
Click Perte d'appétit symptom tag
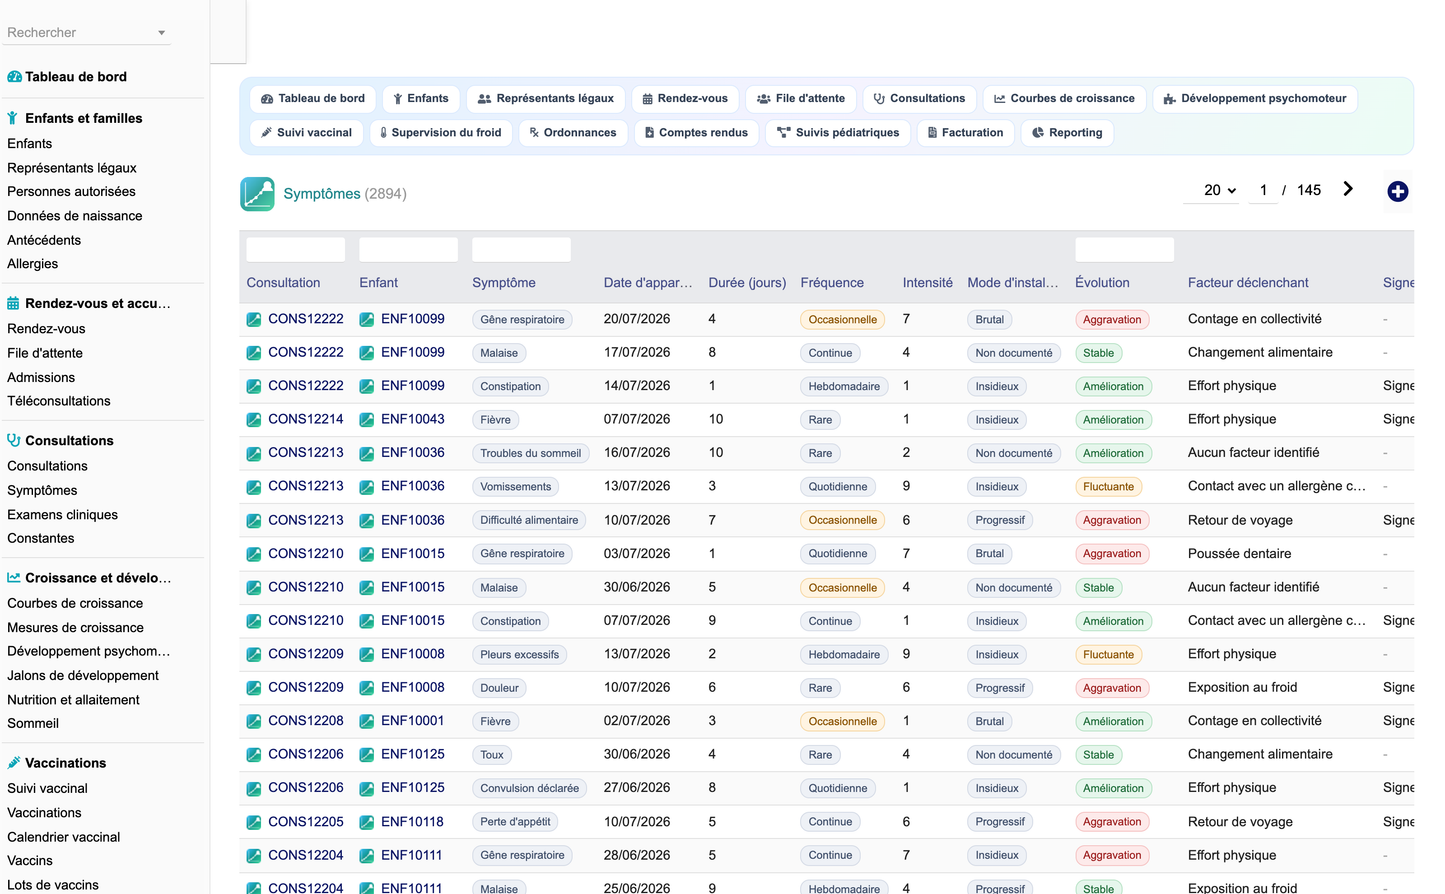click(515, 822)
